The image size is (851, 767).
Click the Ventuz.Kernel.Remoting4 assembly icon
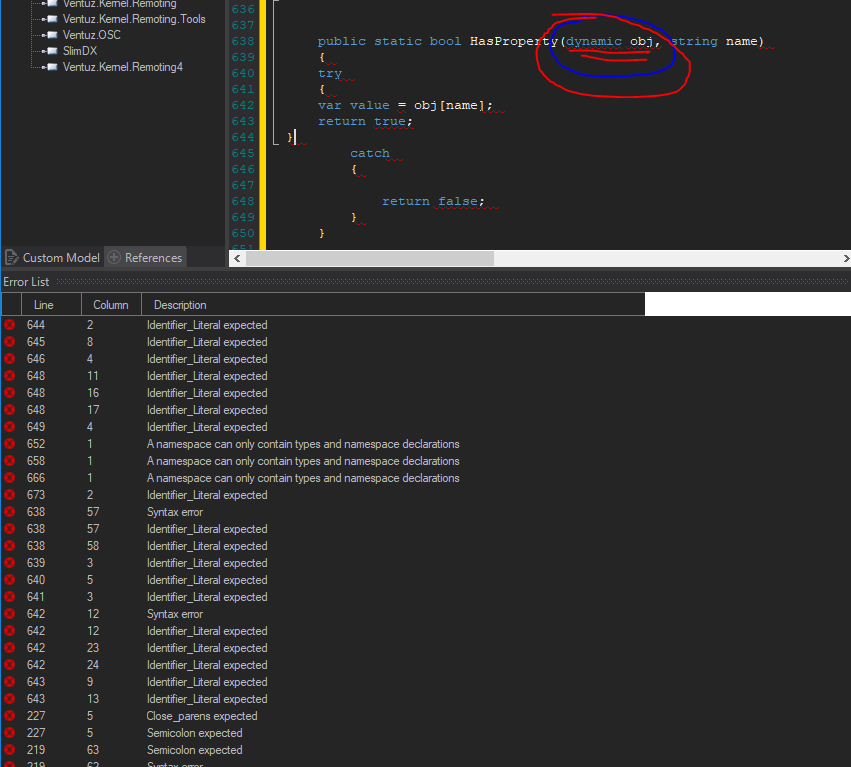(50, 67)
